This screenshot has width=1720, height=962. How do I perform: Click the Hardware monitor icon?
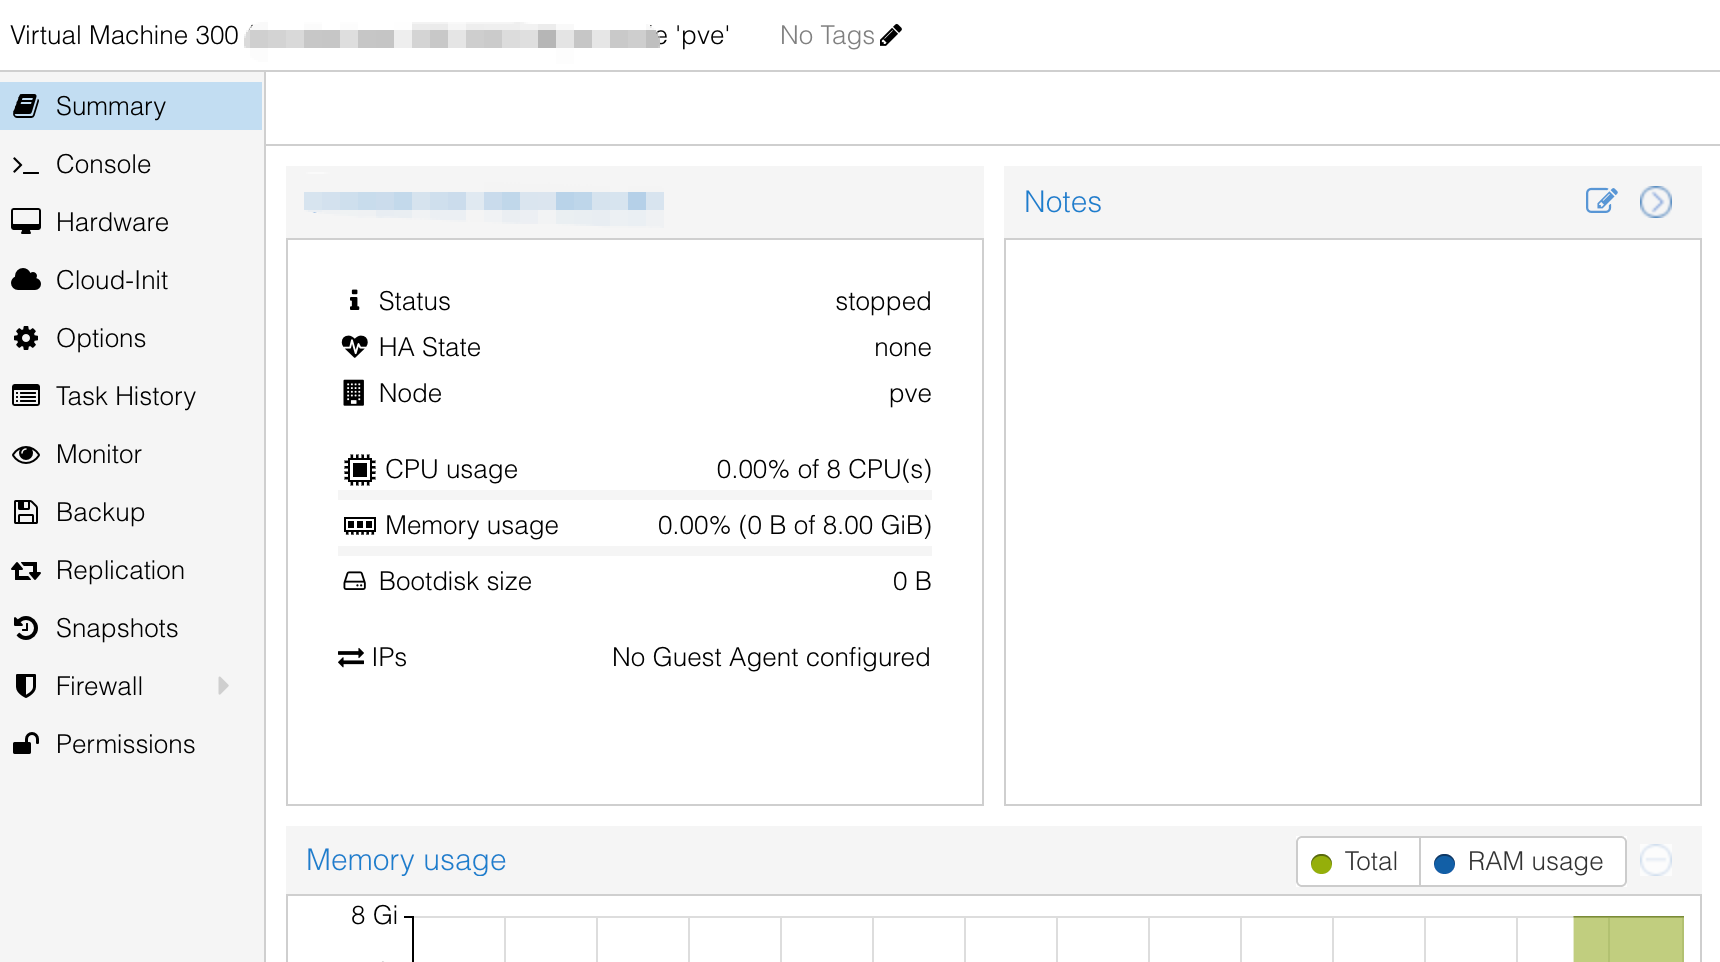pyautogui.click(x=26, y=222)
